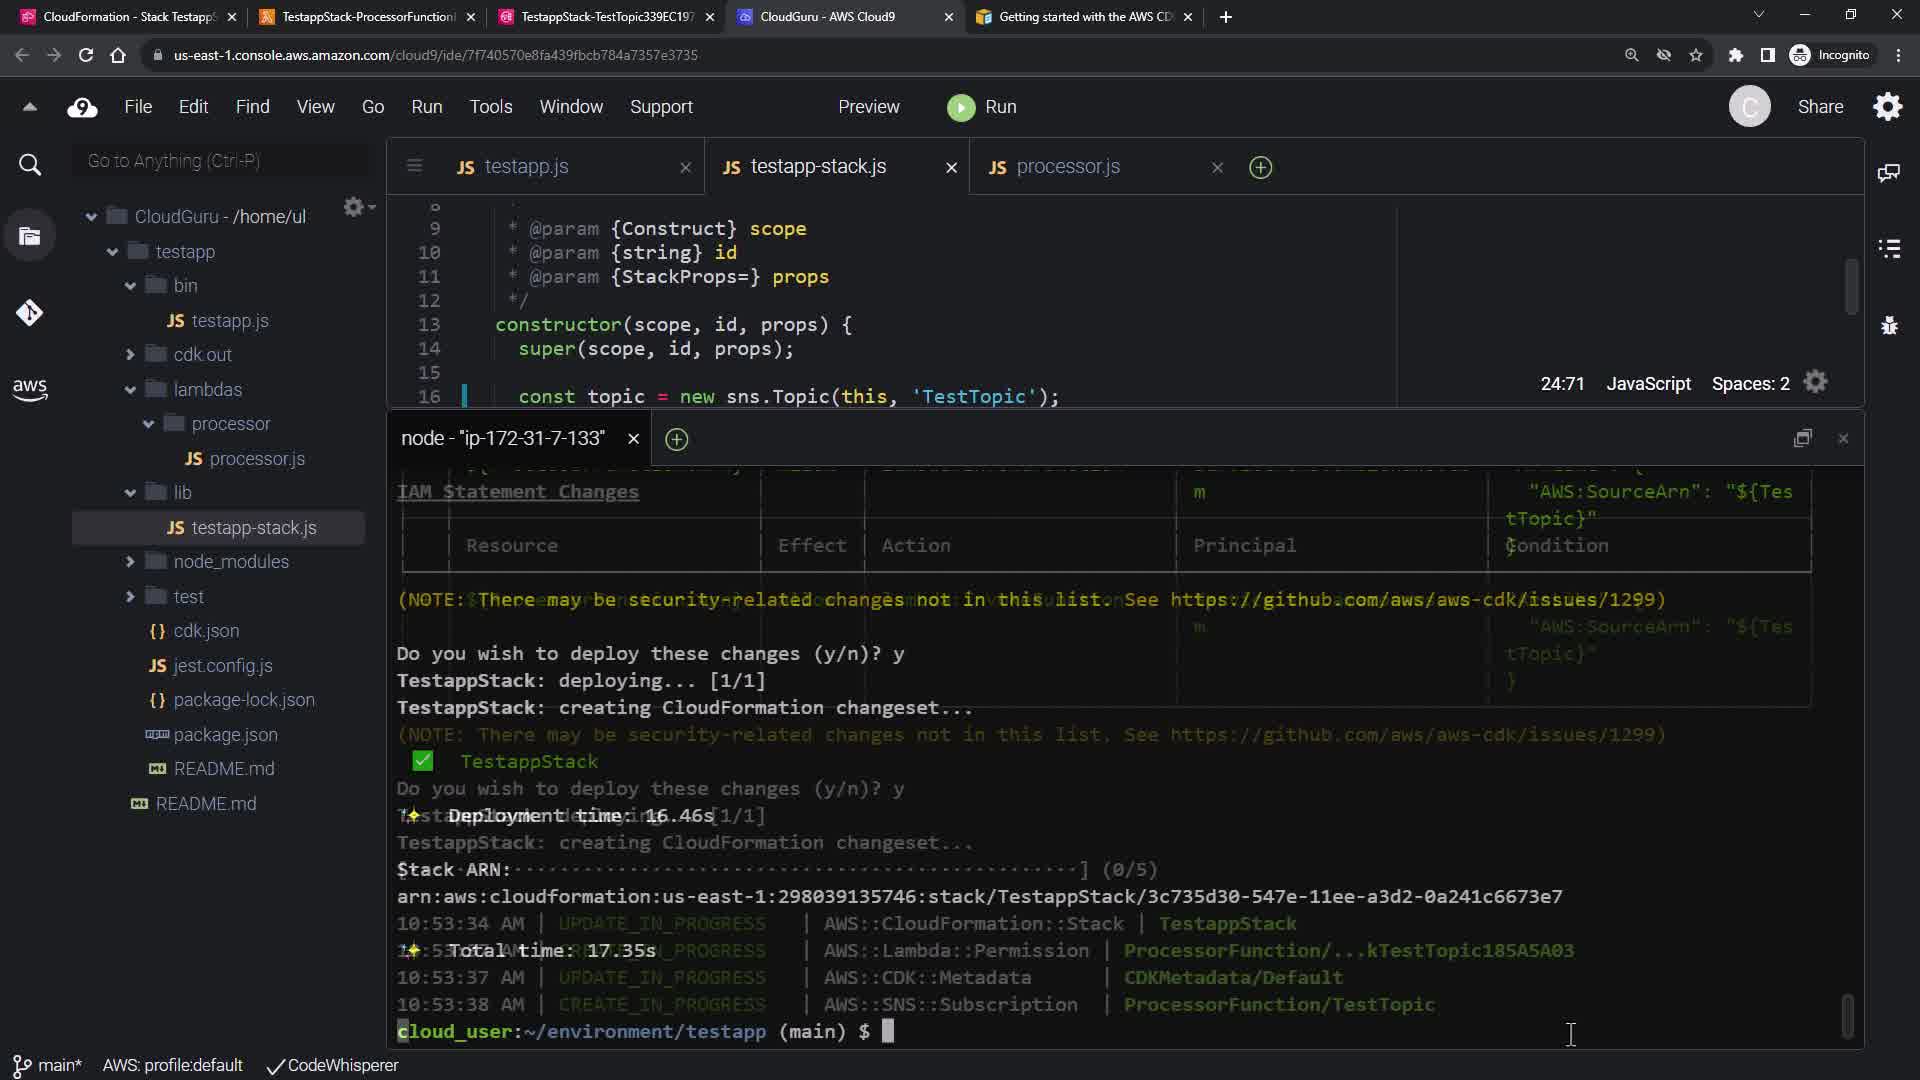Collapse the lambdas folder
This screenshot has width=1920, height=1080.
130,390
